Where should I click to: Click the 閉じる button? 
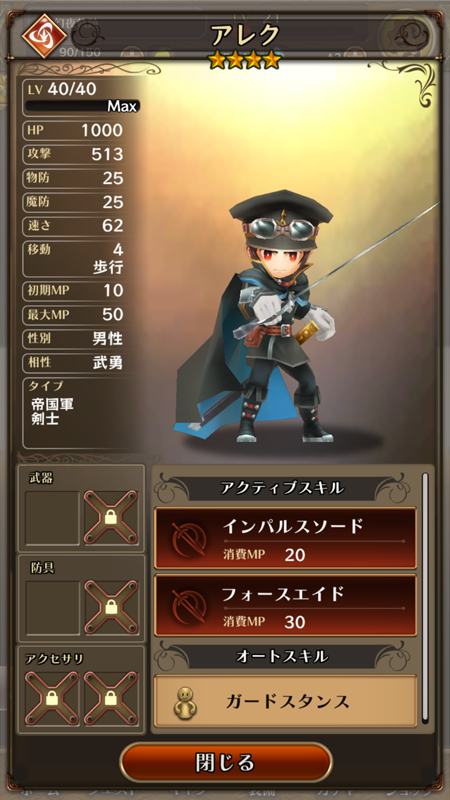[225, 763]
